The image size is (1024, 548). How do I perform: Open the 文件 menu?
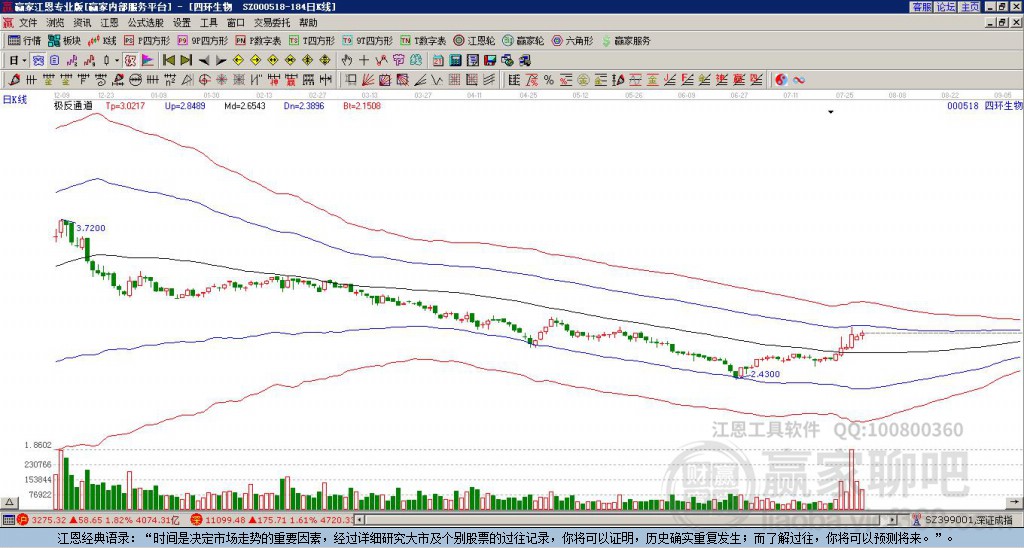(28, 23)
